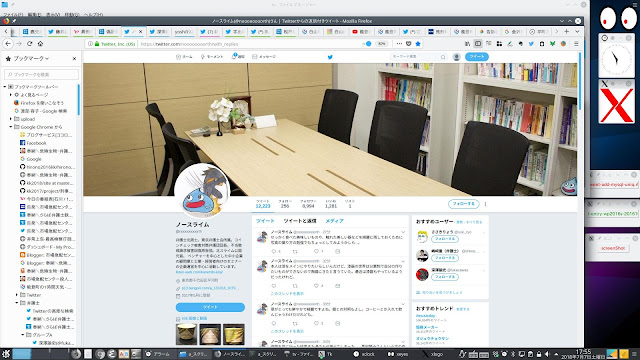Follow the first suggested user
Image resolution: width=640 pixels, height=360 pixels.
point(444,239)
